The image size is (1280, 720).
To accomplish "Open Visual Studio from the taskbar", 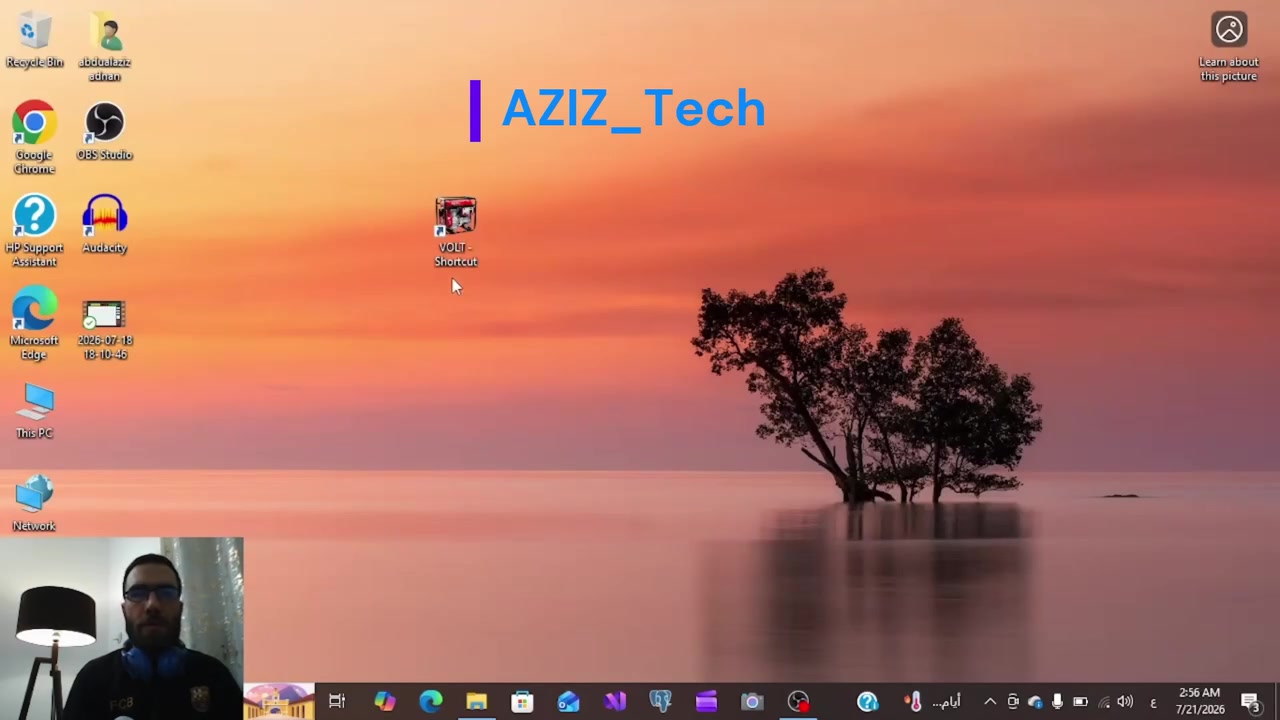I will [x=614, y=702].
